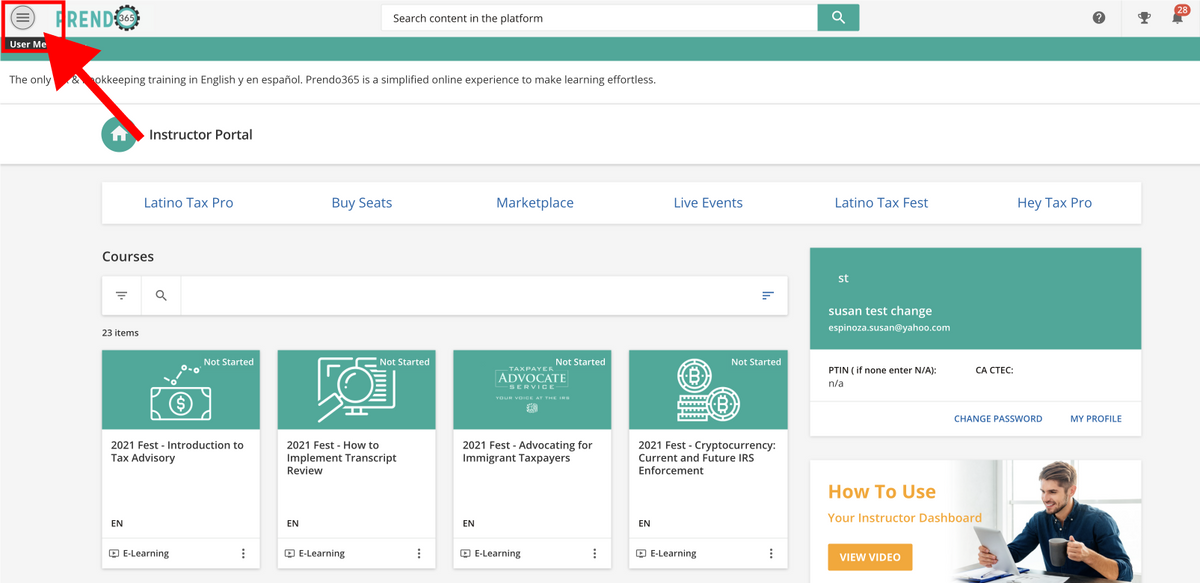
Task: Open the sort options icon in courses
Action: coord(768,296)
